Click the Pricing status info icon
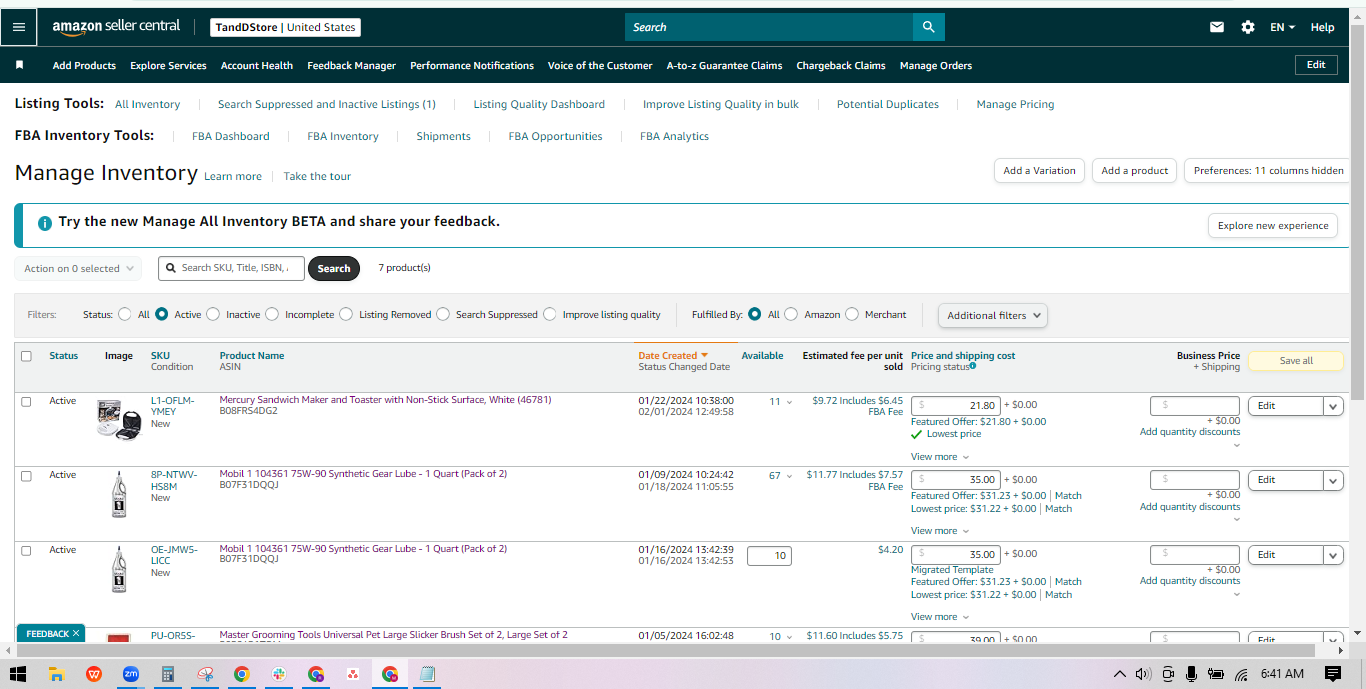The image size is (1366, 689). pos(973,366)
